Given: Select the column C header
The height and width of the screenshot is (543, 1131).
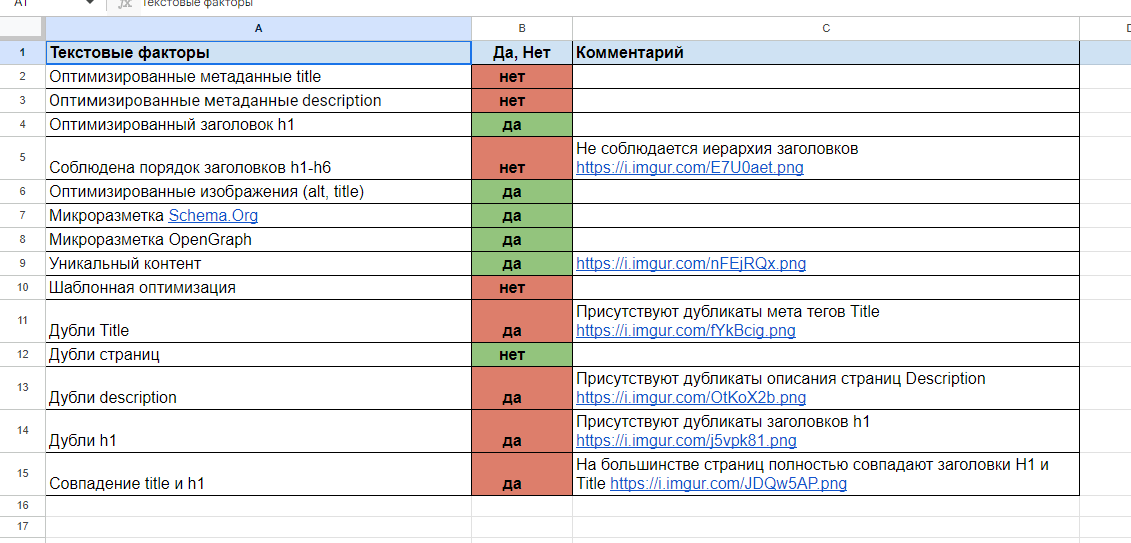Looking at the screenshot, I should (x=826, y=28).
